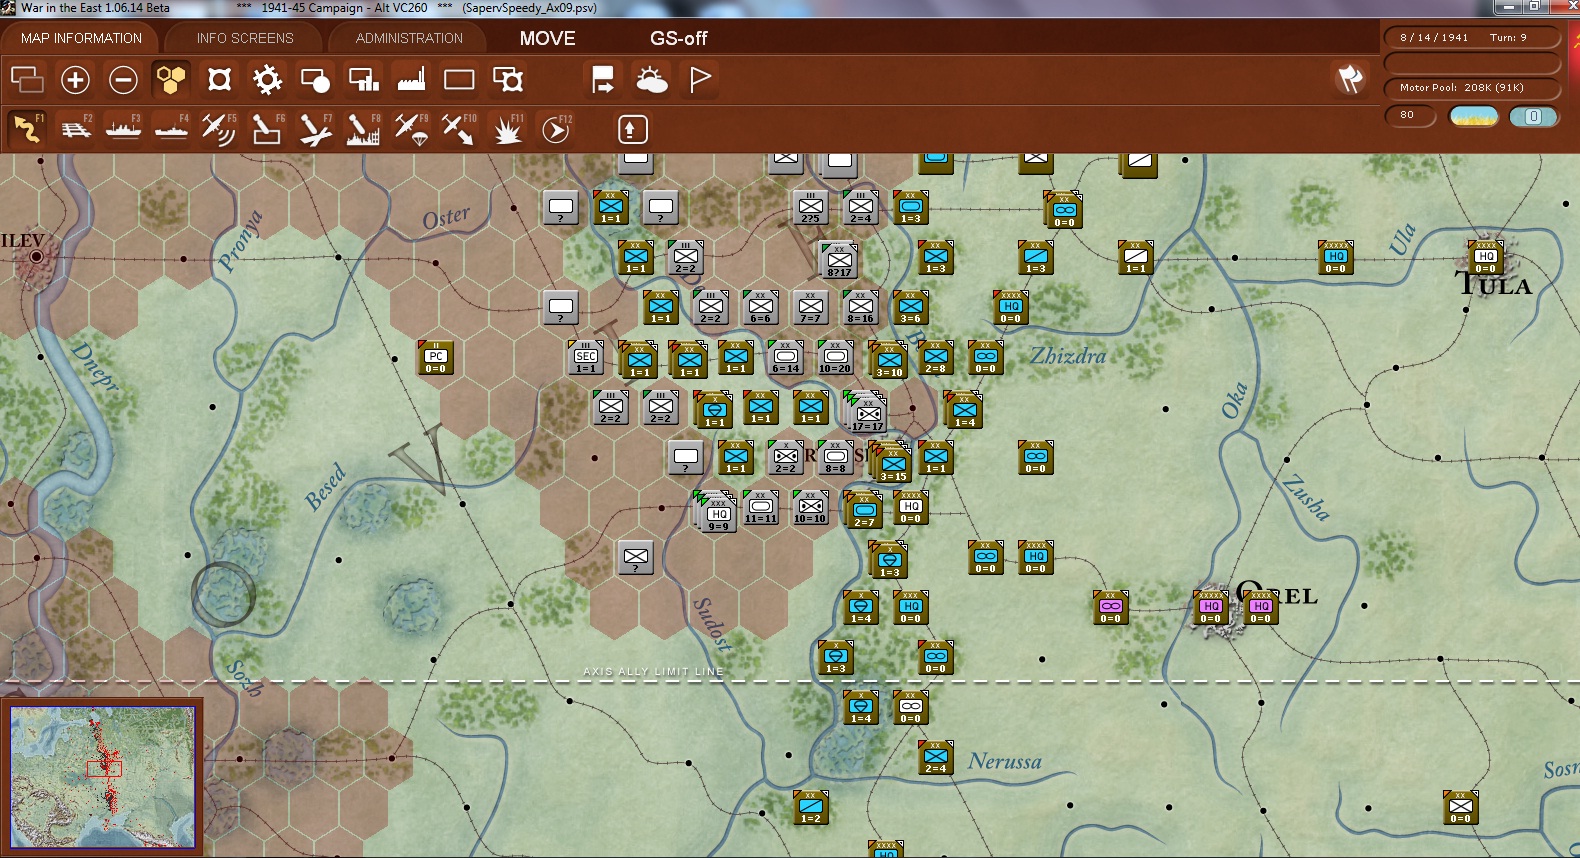Select the HQ counter at Tula

(x=1485, y=258)
